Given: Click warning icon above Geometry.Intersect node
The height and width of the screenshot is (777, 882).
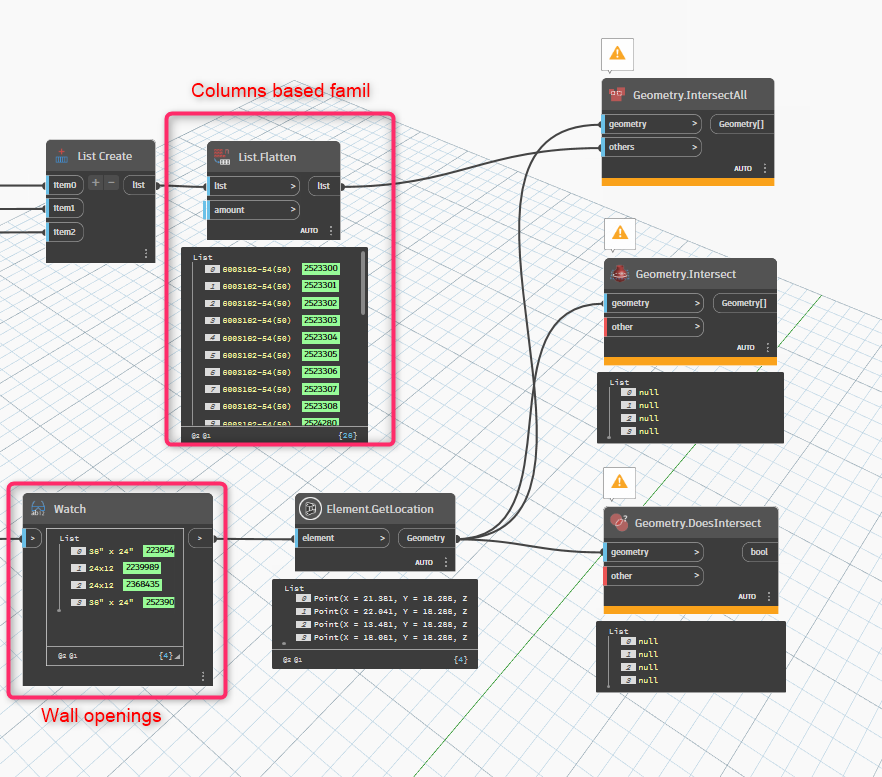Looking at the screenshot, I should click(x=620, y=232).
